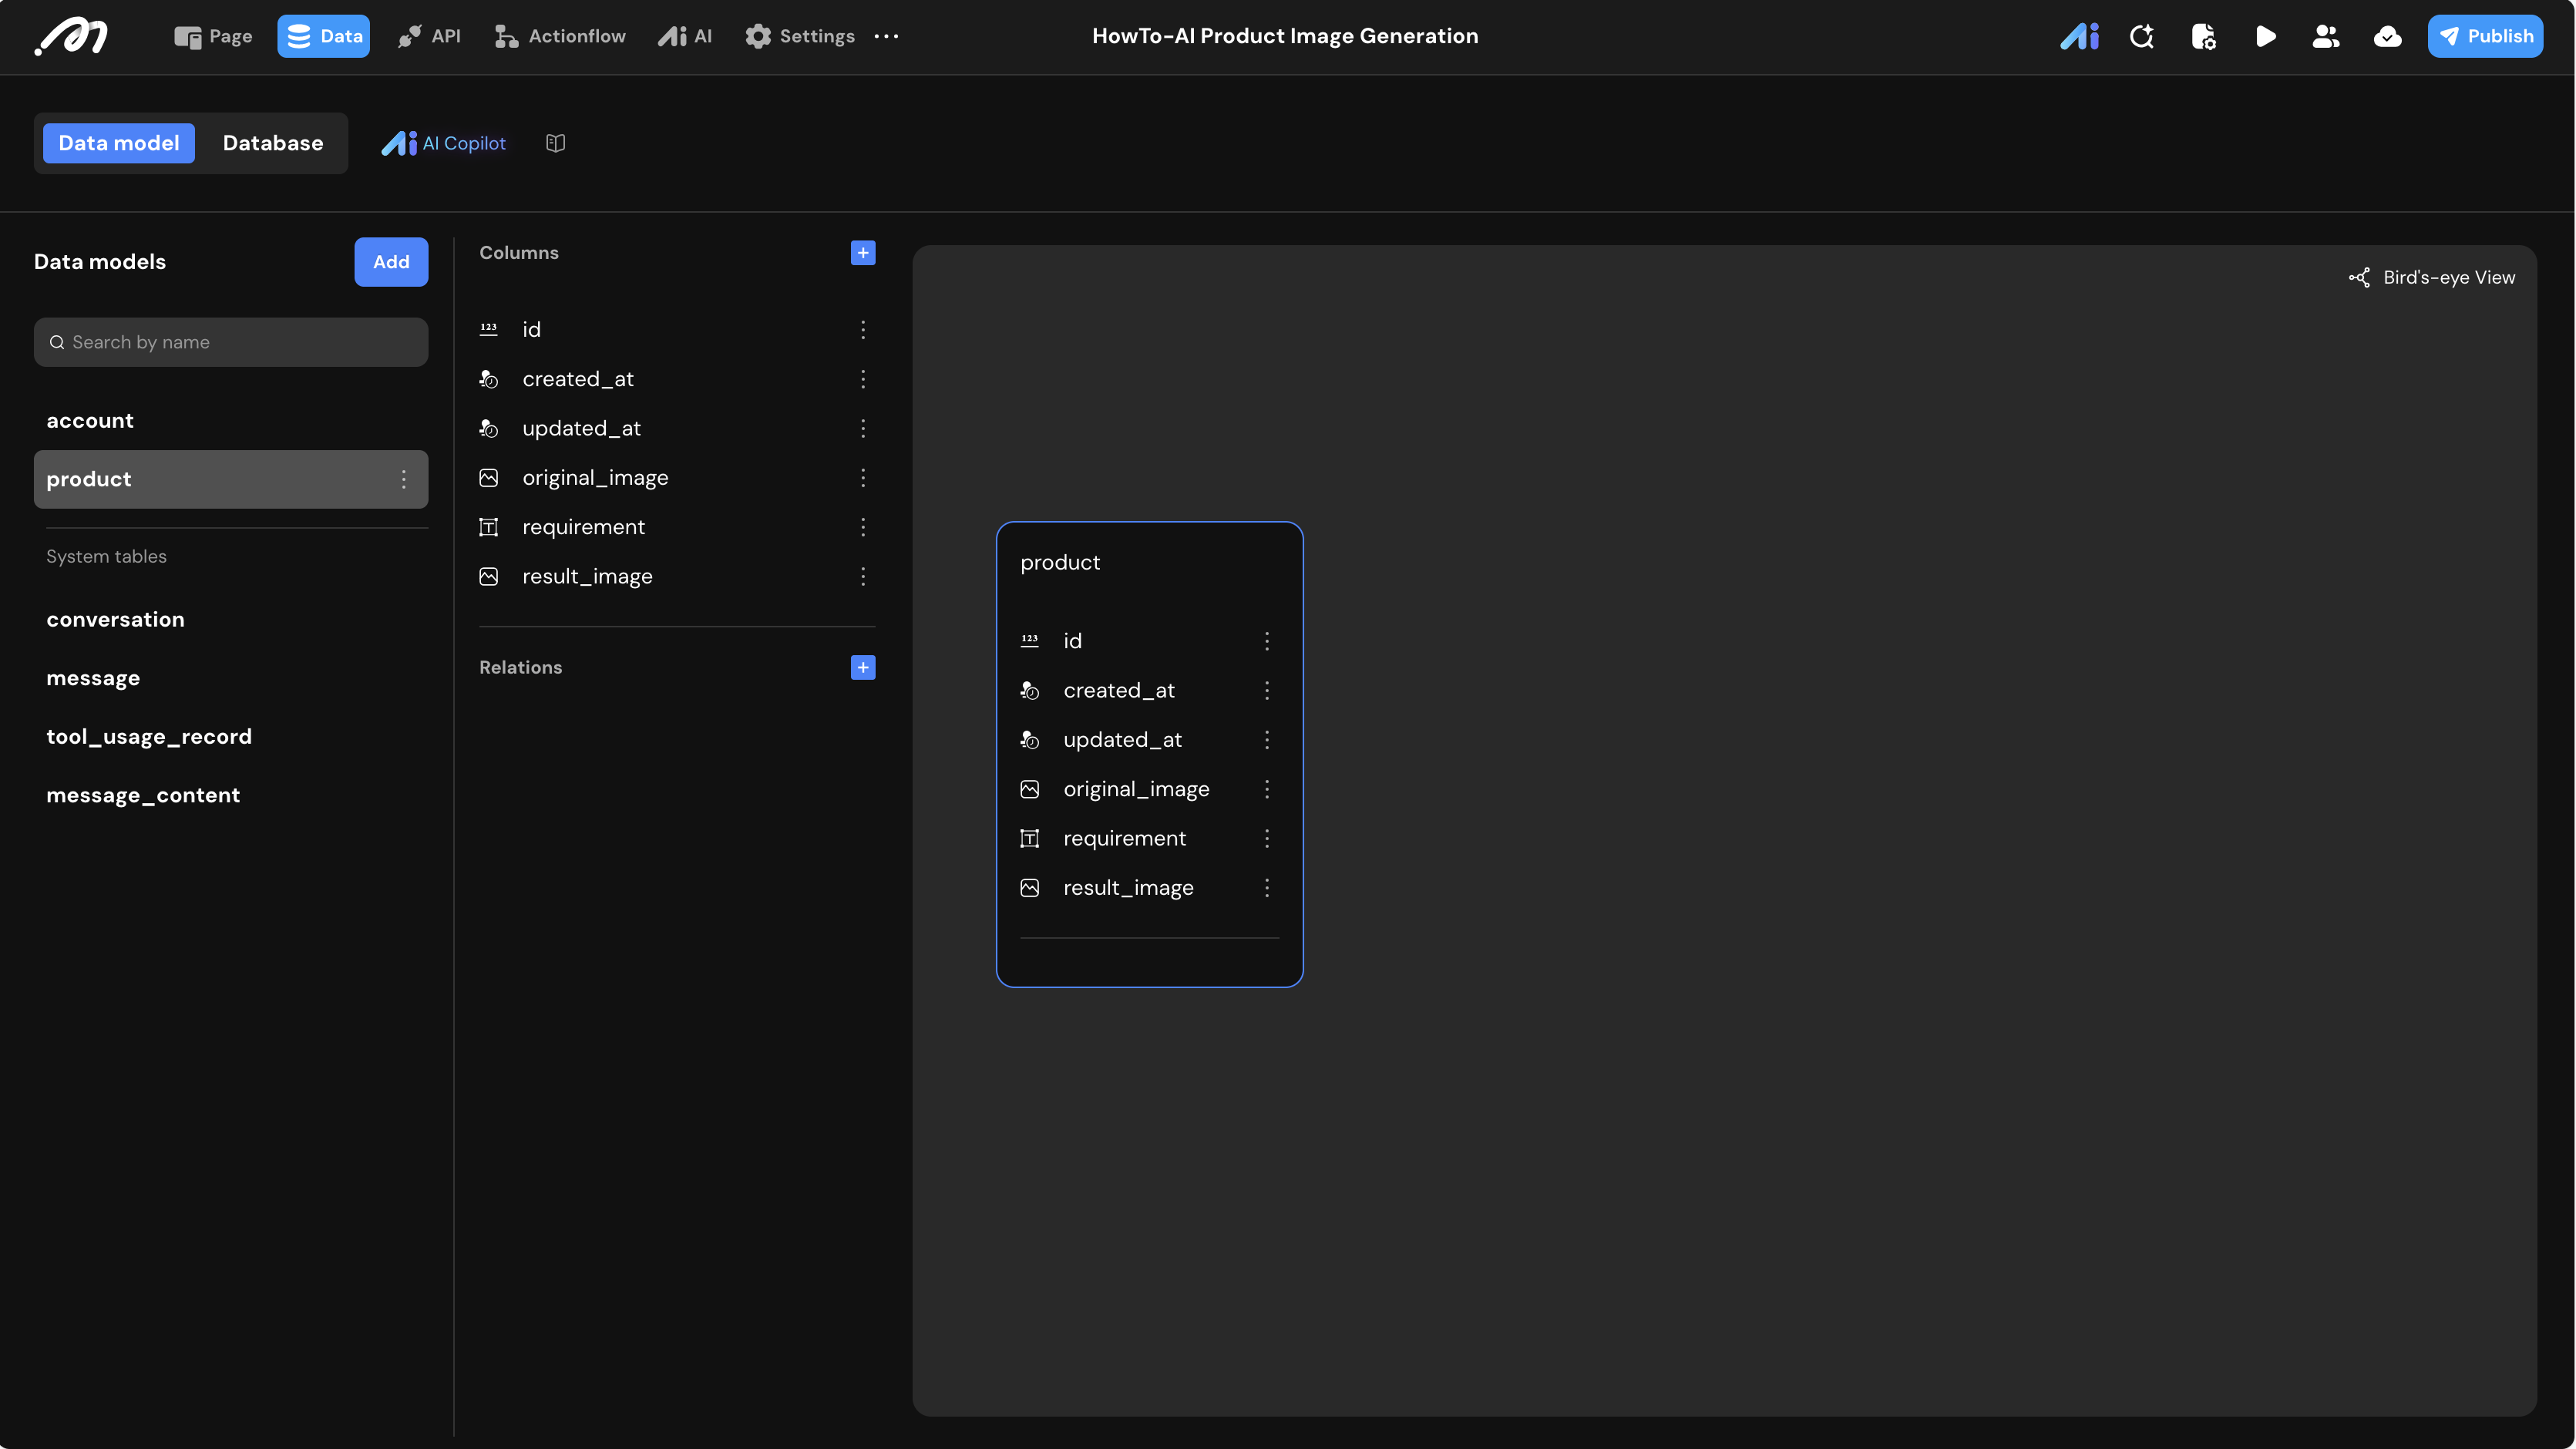This screenshot has width=2576, height=1449.
Task: Click the Search by name field
Action: click(231, 342)
